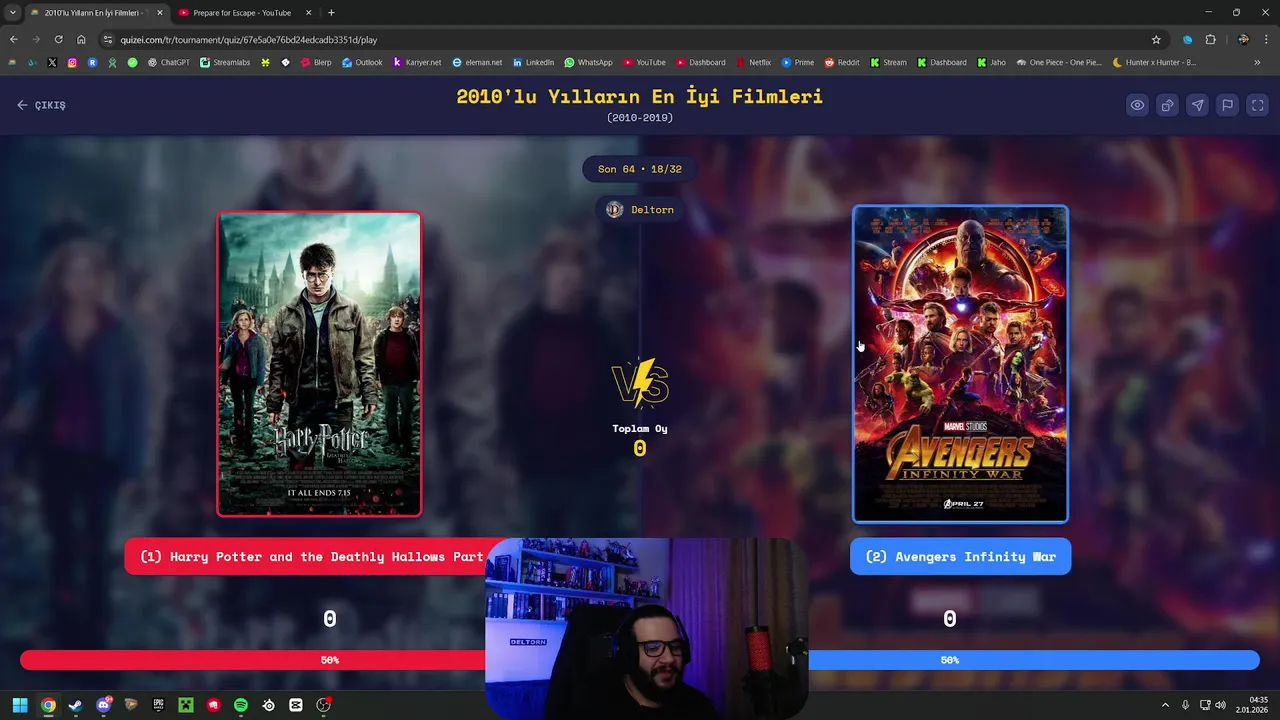
Task: Open the YouTube bookmark
Action: point(644,62)
